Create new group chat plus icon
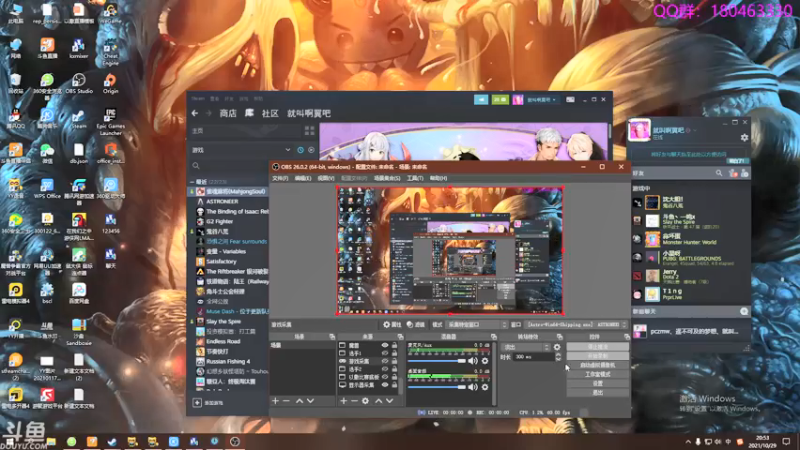This screenshot has width=800, height=450. click(744, 311)
